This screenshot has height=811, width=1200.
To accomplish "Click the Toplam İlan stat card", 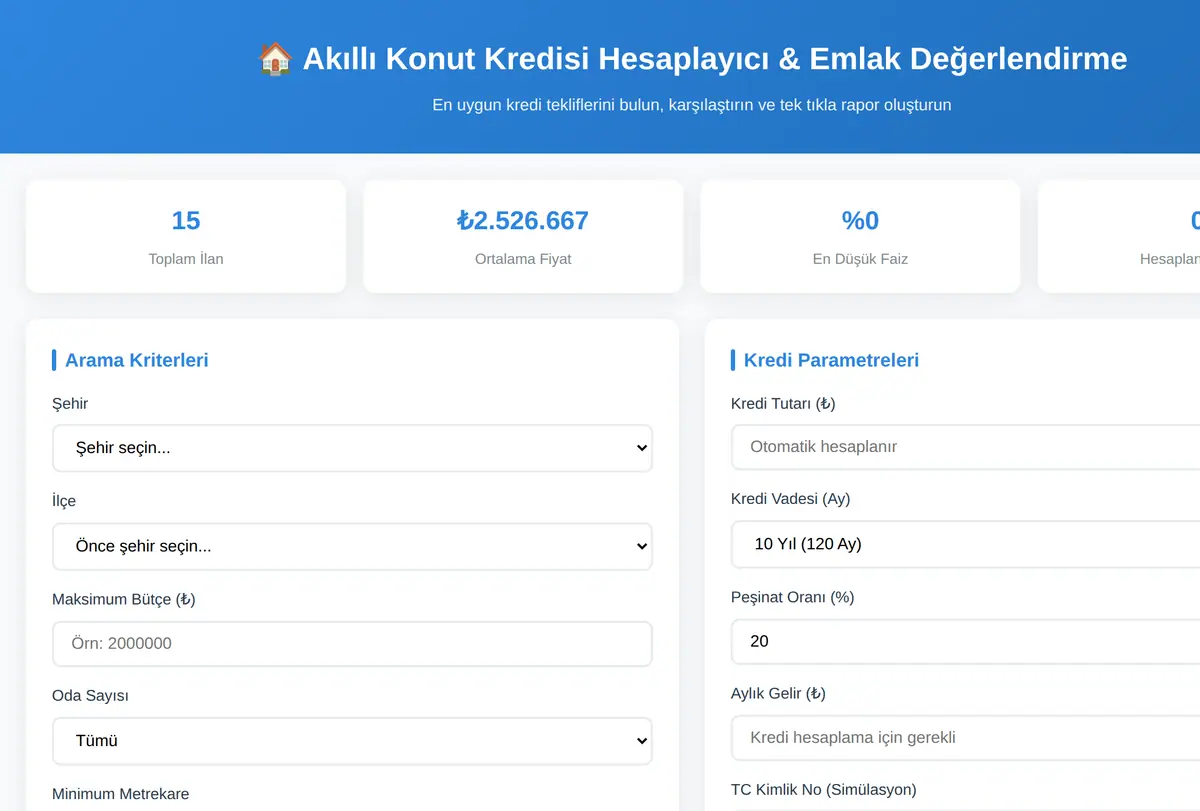I will coord(186,236).
